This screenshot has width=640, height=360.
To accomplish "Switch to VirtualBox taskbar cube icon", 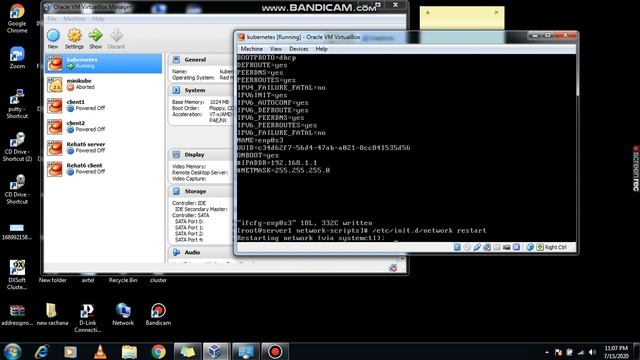I will [x=216, y=351].
